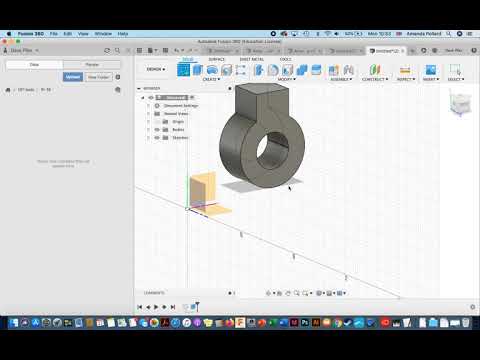Screen dimensions: 480x360
Task: Switch to the Solid tab
Action: (188, 59)
